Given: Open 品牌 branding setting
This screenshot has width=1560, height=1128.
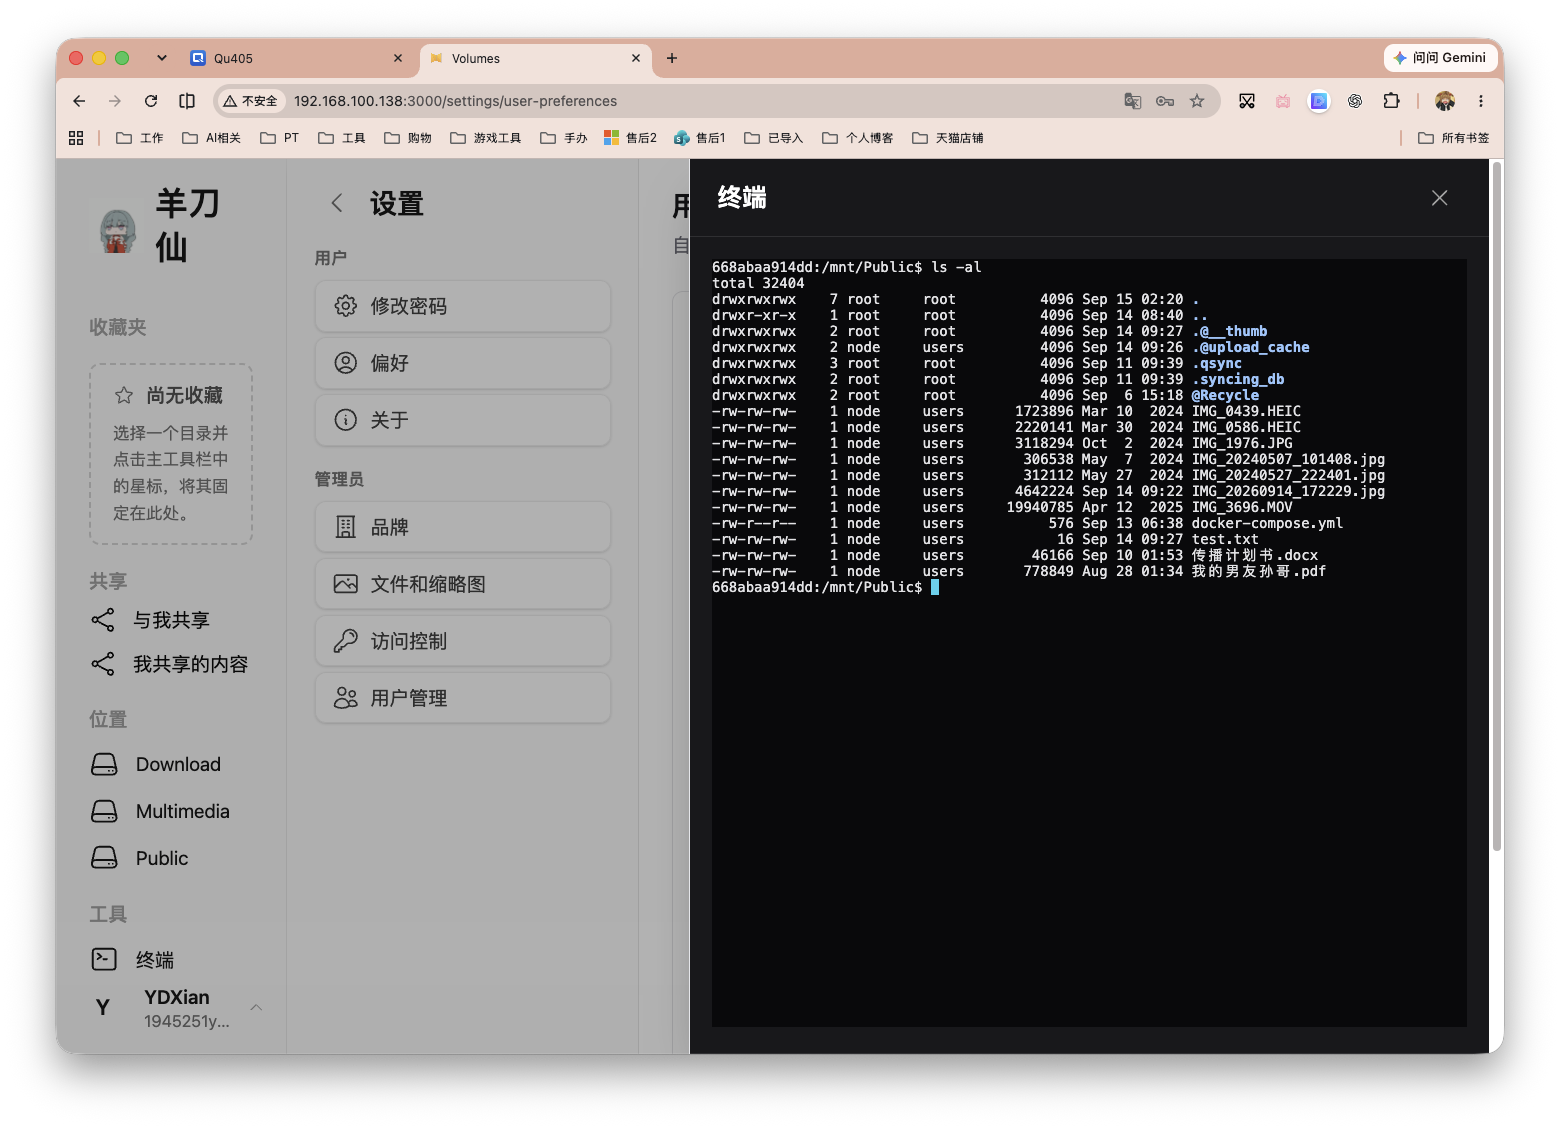Looking at the screenshot, I should pos(463,527).
